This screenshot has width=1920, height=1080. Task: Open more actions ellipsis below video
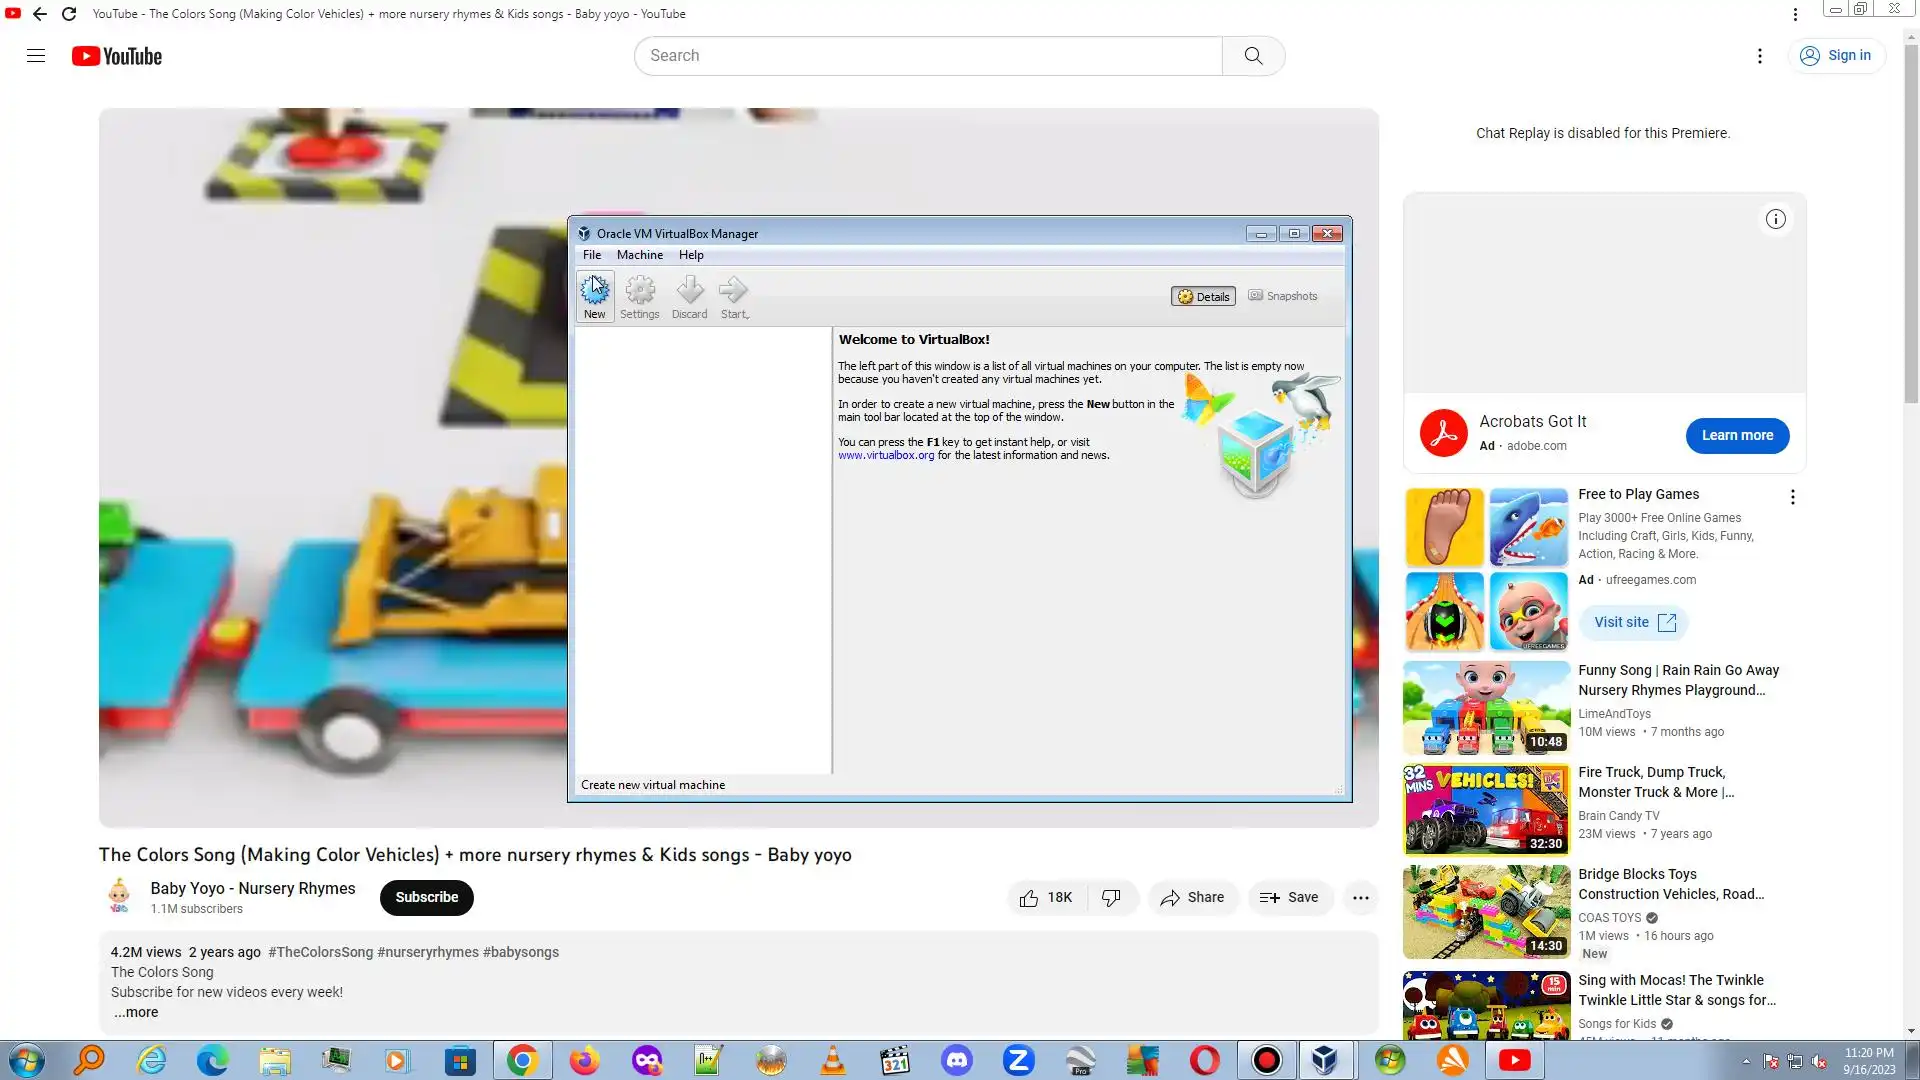pyautogui.click(x=1360, y=898)
